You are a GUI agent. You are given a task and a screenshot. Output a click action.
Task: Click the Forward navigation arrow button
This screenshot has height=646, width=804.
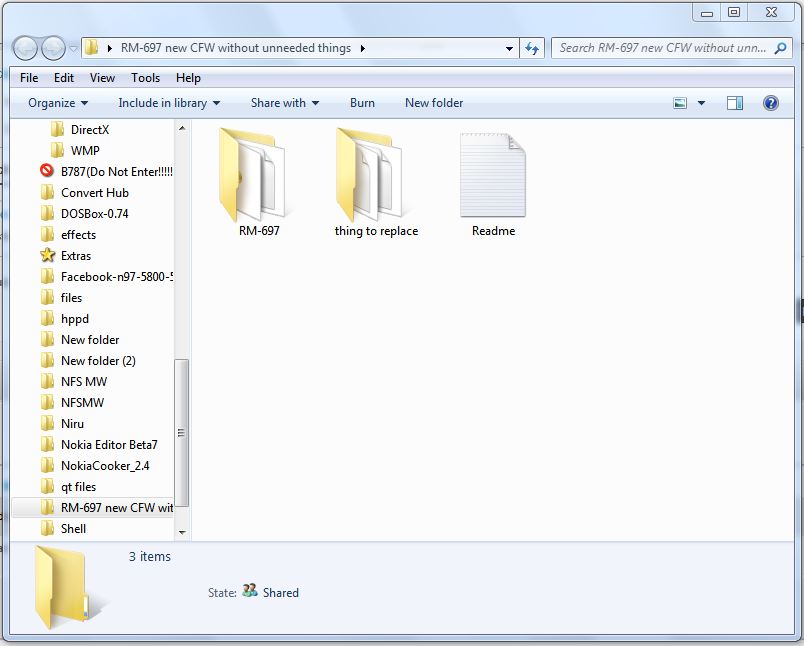tap(53, 49)
